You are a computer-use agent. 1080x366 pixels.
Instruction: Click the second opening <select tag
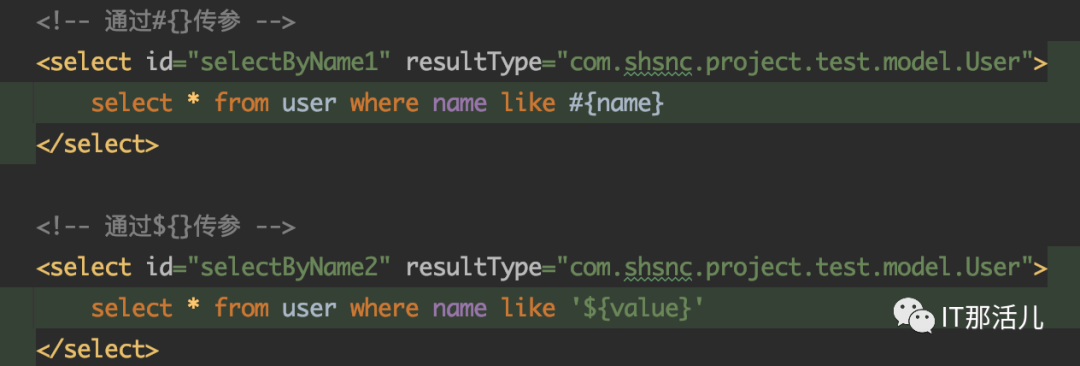[83, 267]
